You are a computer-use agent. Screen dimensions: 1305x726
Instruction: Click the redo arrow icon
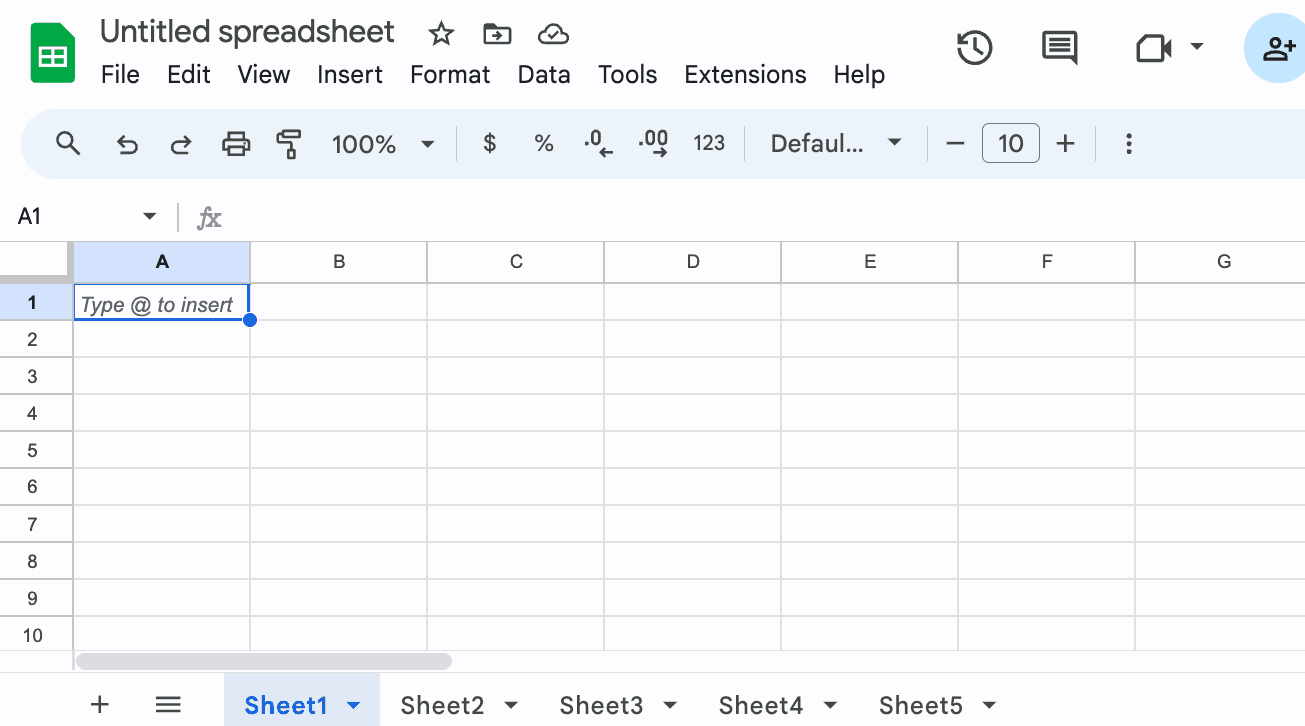coord(181,144)
